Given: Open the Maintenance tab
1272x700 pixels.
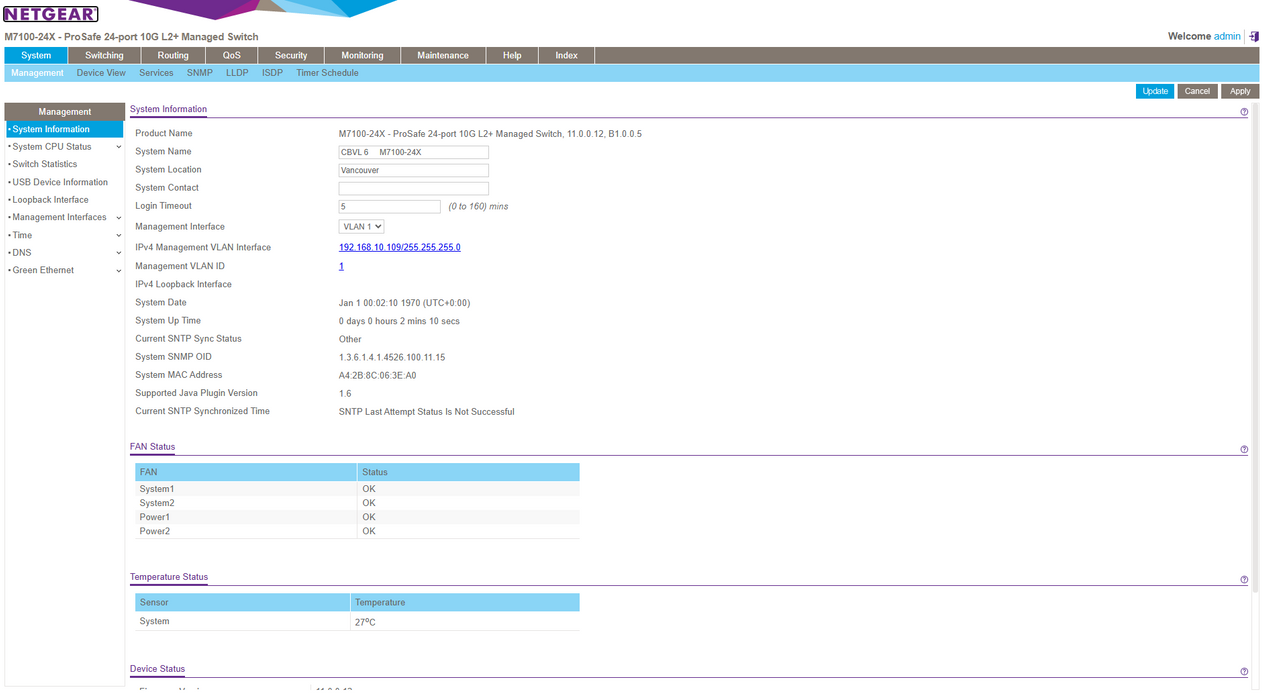Looking at the screenshot, I should [x=442, y=56].
